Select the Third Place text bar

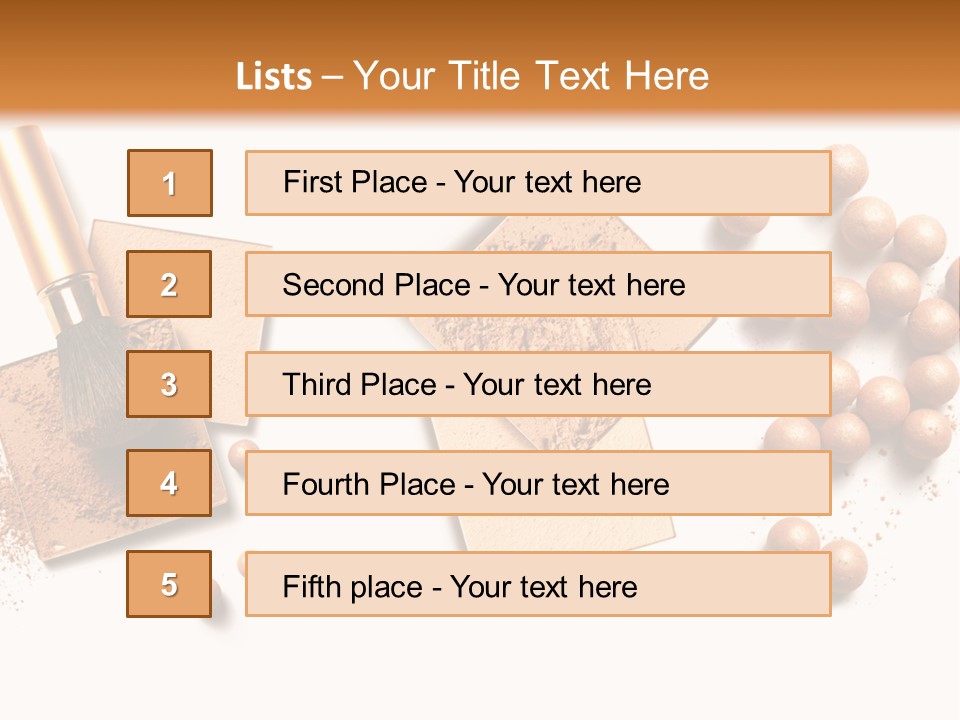(x=538, y=384)
